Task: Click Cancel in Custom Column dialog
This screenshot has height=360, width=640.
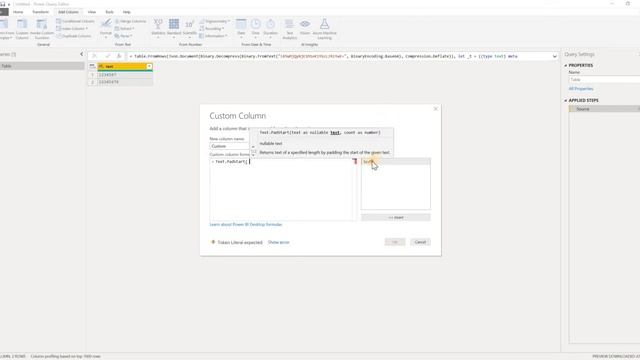Action: click(x=420, y=242)
